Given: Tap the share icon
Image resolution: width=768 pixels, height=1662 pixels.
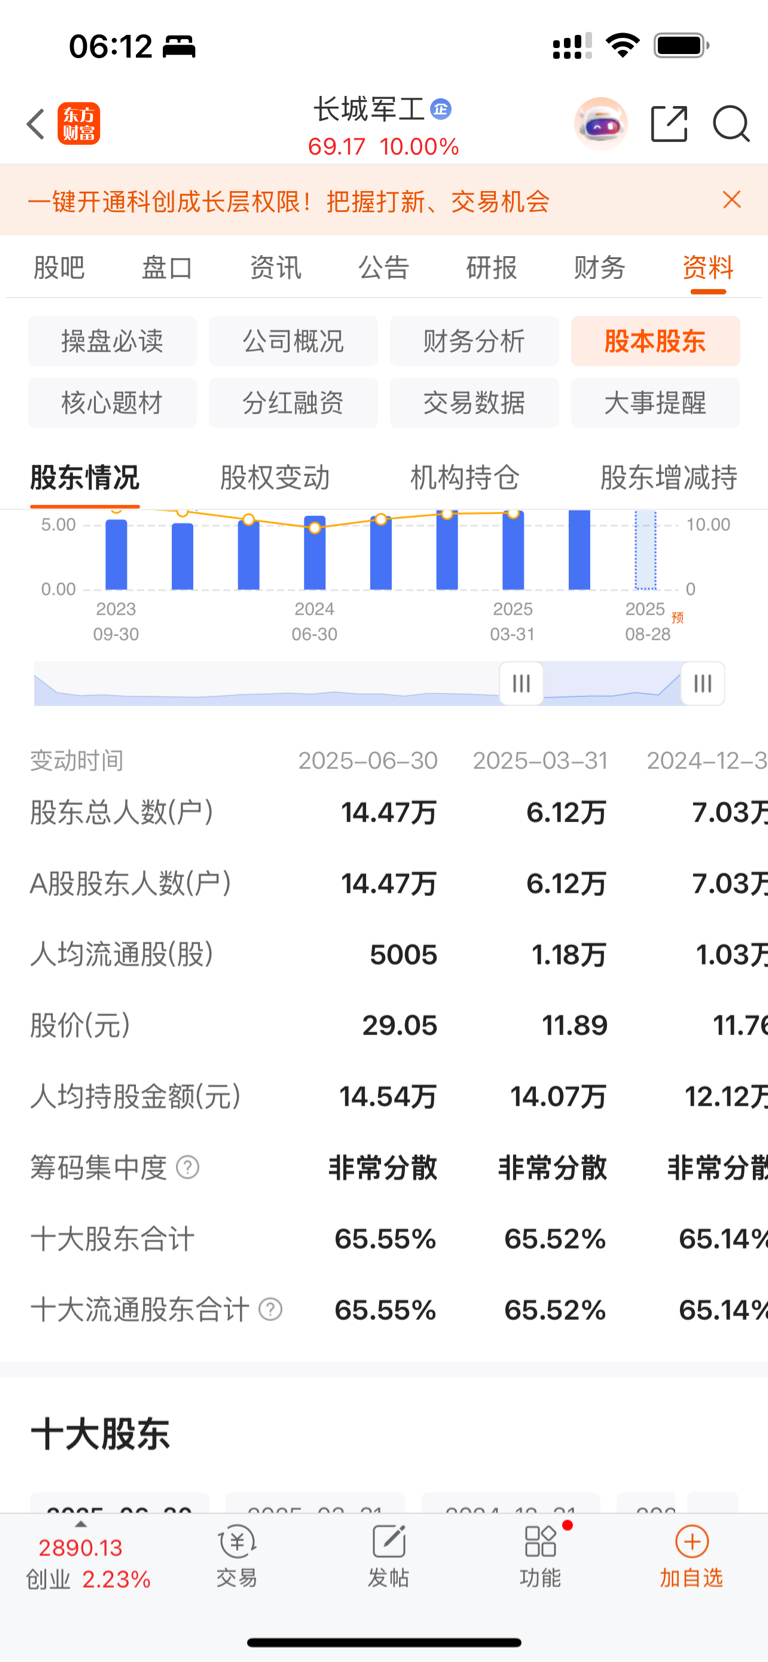Looking at the screenshot, I should (x=669, y=124).
